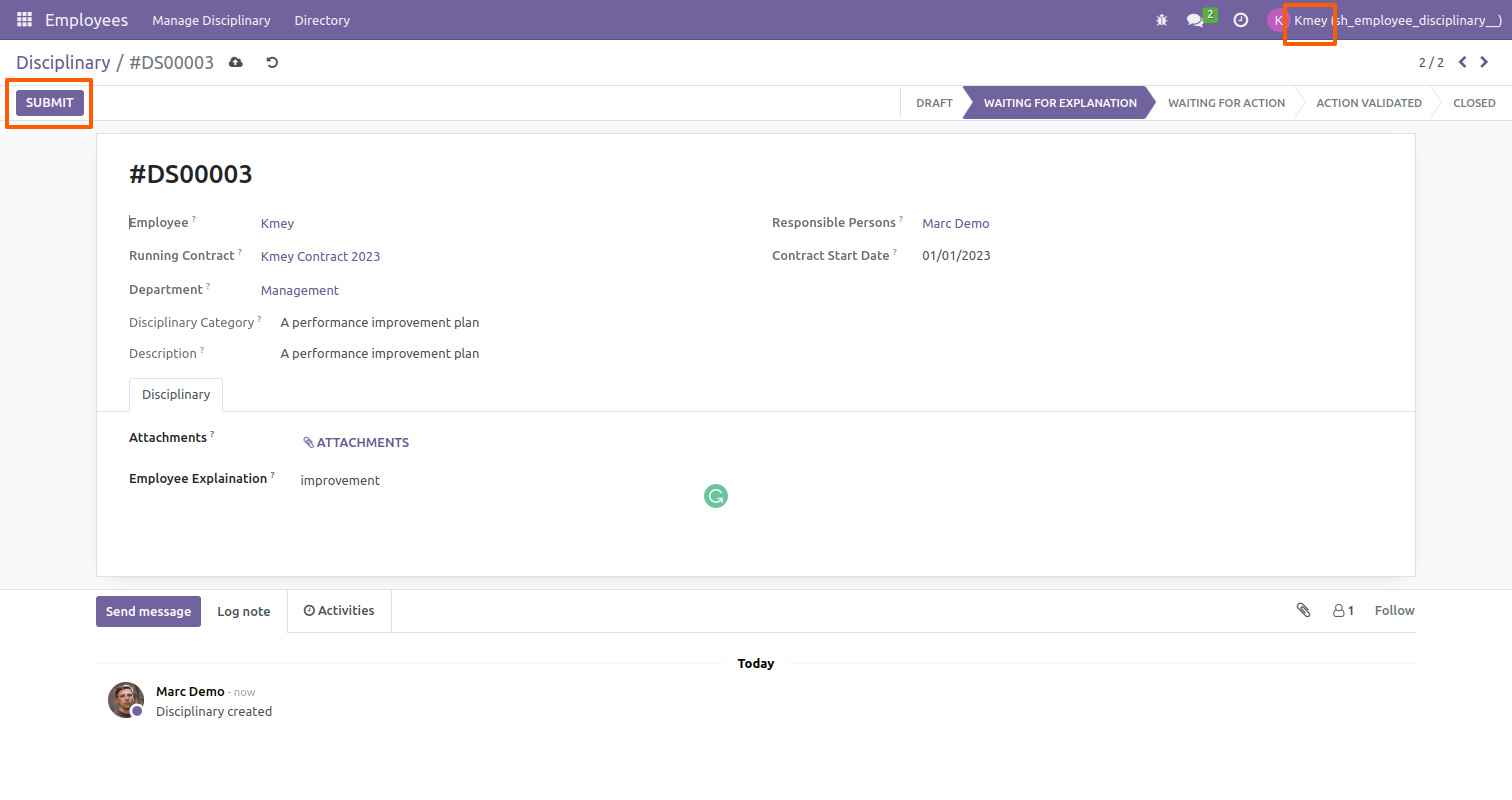
Task: Go to previous record arrow
Action: 1463,62
